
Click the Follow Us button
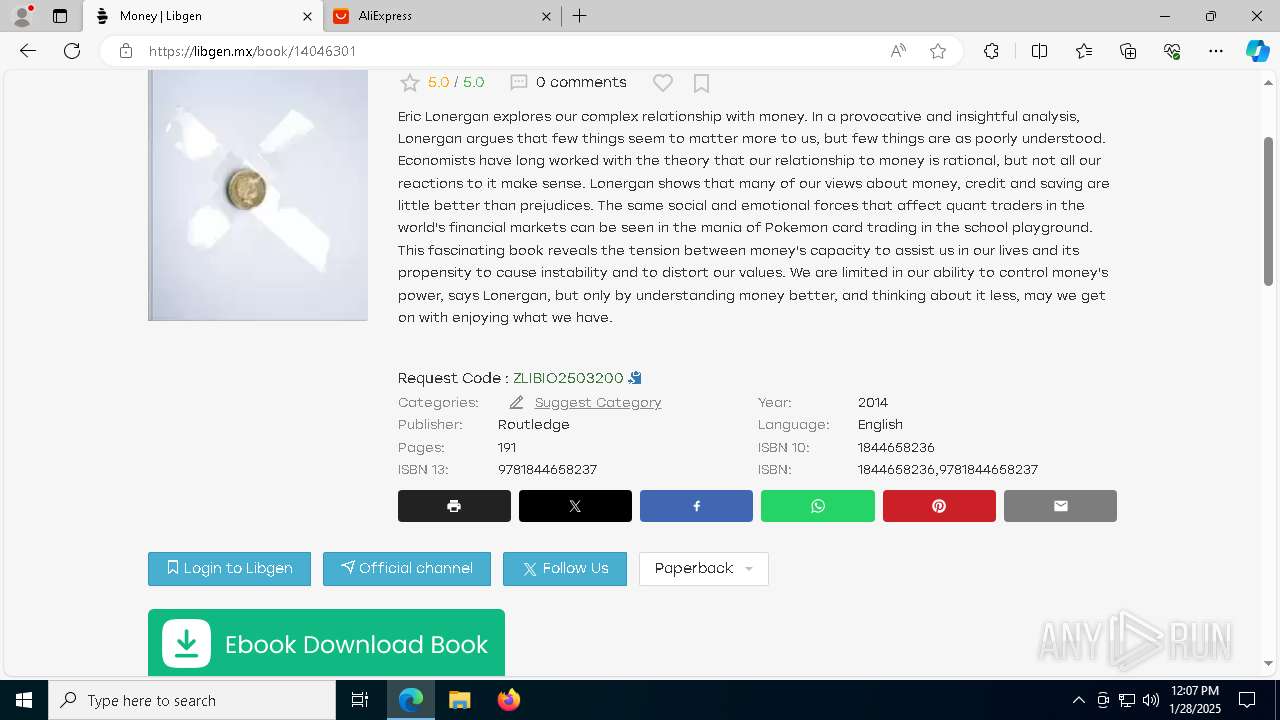pyautogui.click(x=565, y=568)
